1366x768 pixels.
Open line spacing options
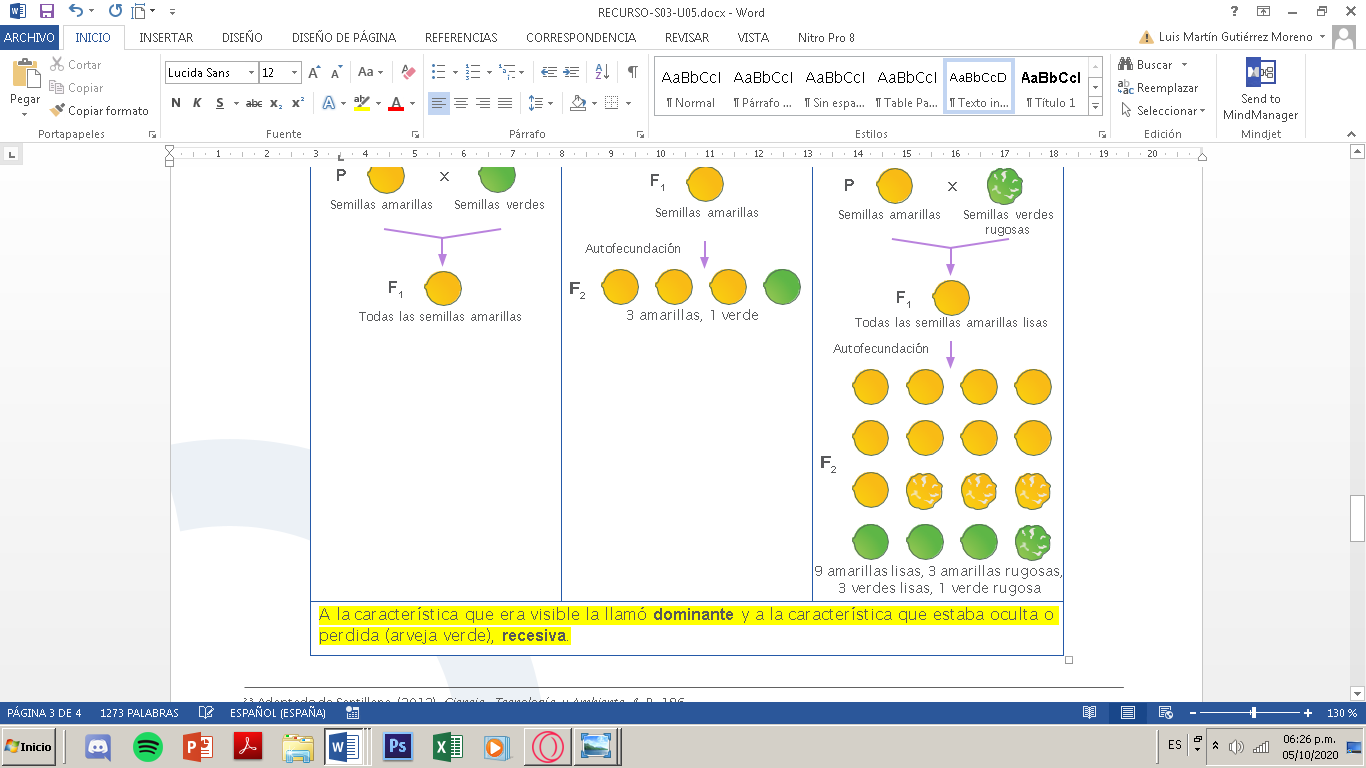tap(540, 103)
